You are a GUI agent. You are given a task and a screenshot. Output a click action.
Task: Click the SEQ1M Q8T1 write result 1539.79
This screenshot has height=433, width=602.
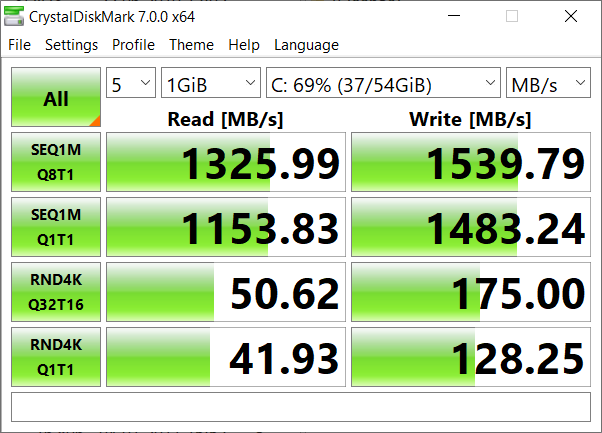click(x=471, y=162)
